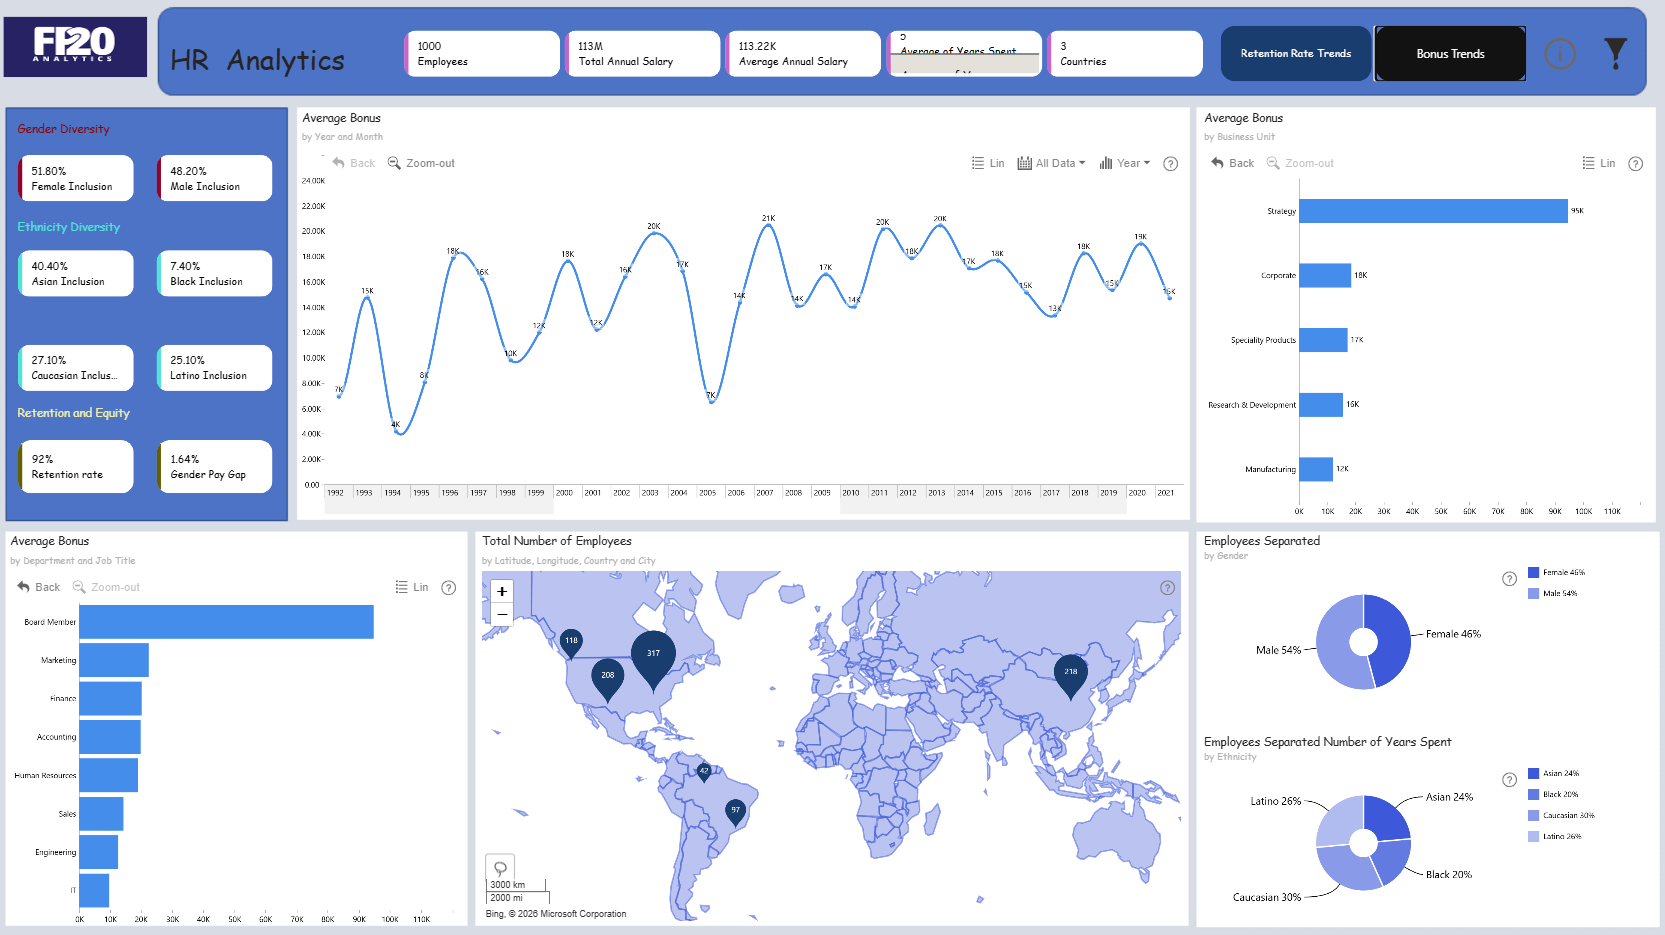The image size is (1665, 935).
Task: Expand the Year granularity dropdown
Action: (x=1125, y=163)
